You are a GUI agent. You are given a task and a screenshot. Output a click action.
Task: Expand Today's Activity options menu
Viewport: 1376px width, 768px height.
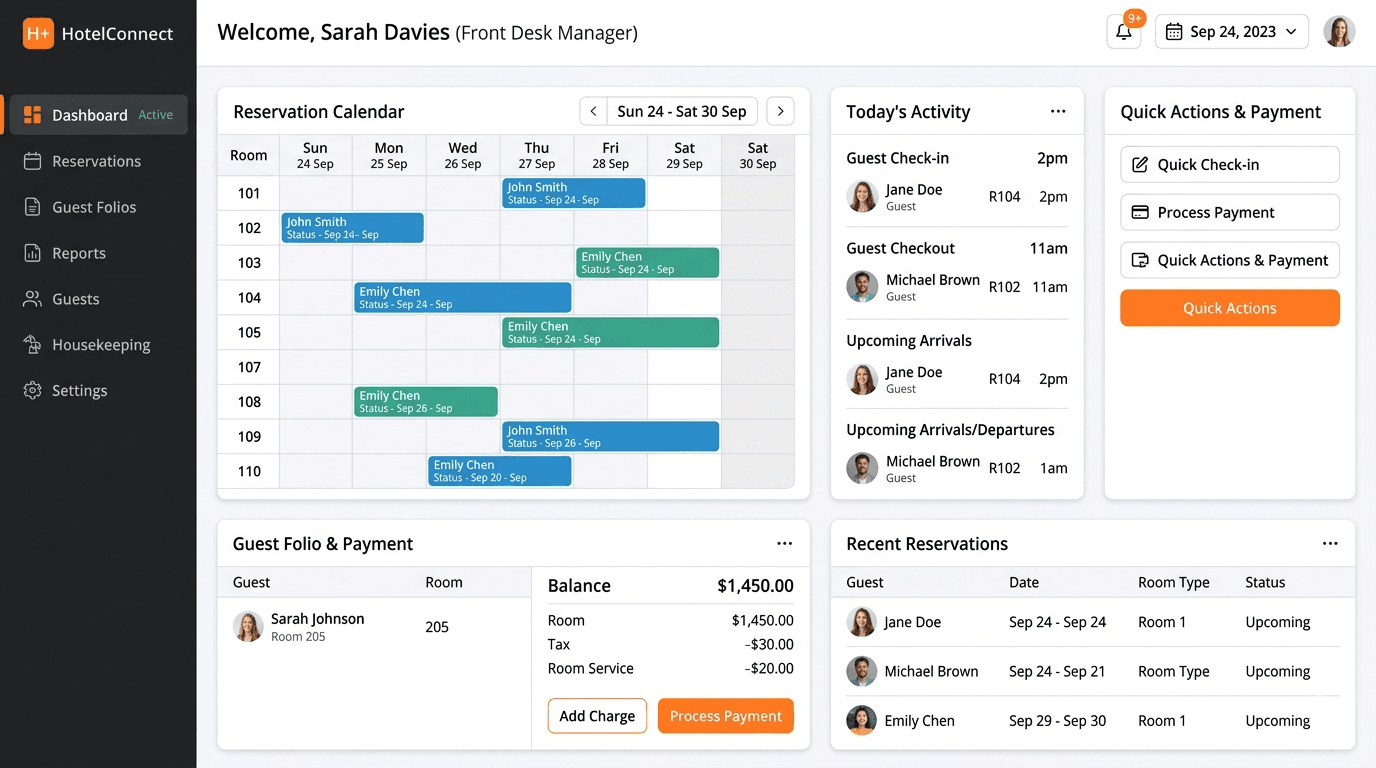point(1057,111)
